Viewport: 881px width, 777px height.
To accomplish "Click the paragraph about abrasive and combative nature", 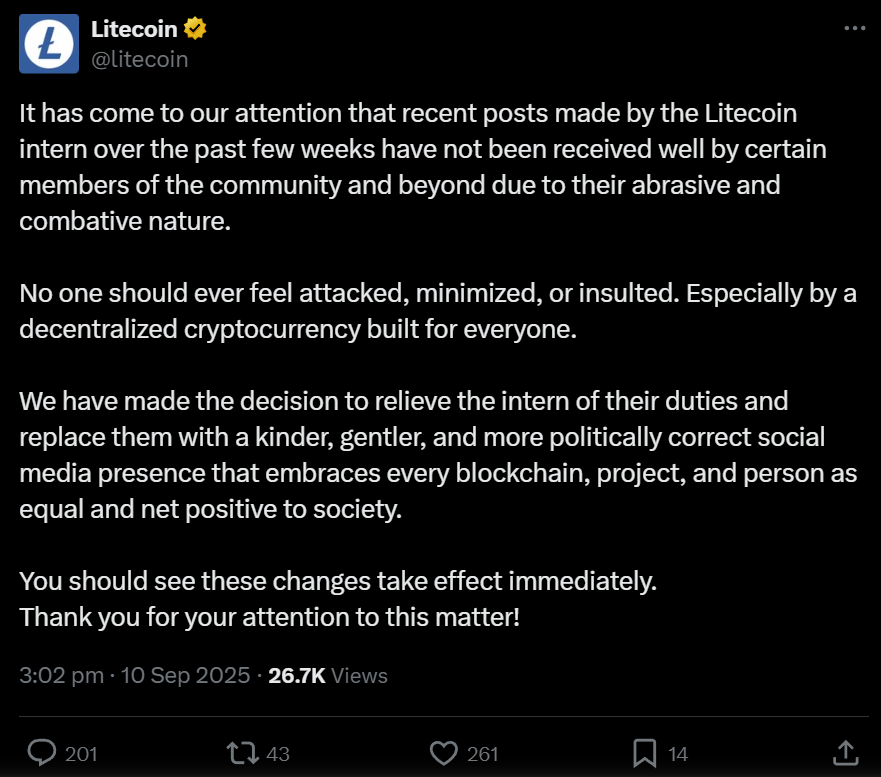I will pyautogui.click(x=423, y=167).
